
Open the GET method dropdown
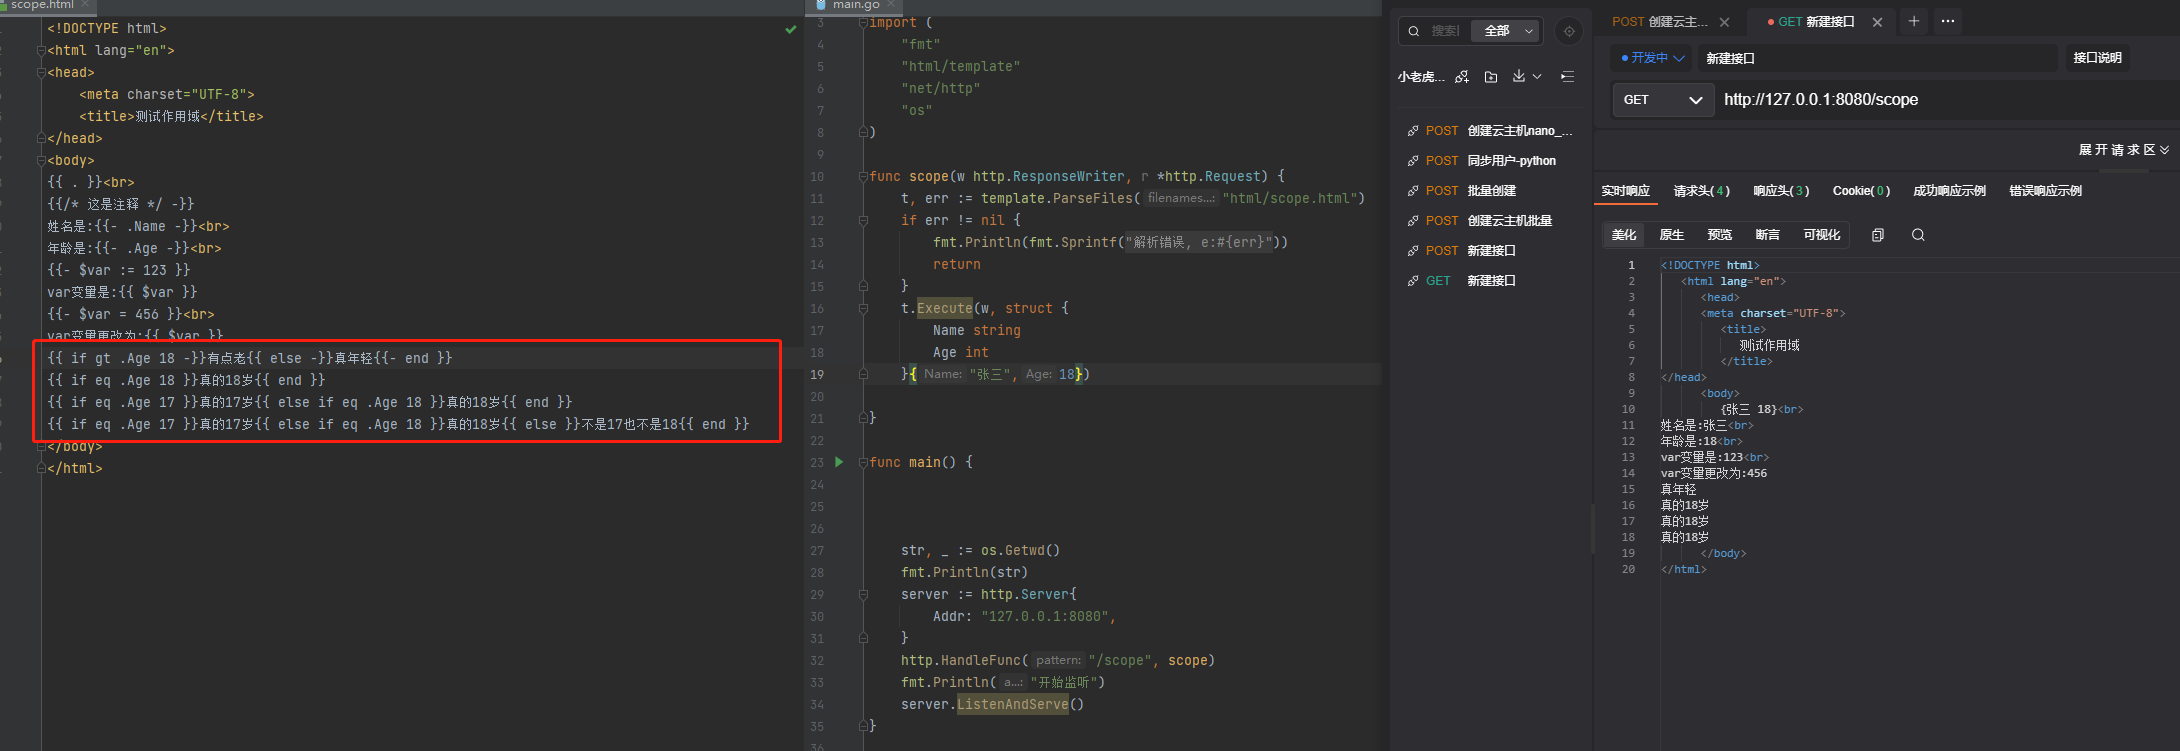pyautogui.click(x=1662, y=100)
